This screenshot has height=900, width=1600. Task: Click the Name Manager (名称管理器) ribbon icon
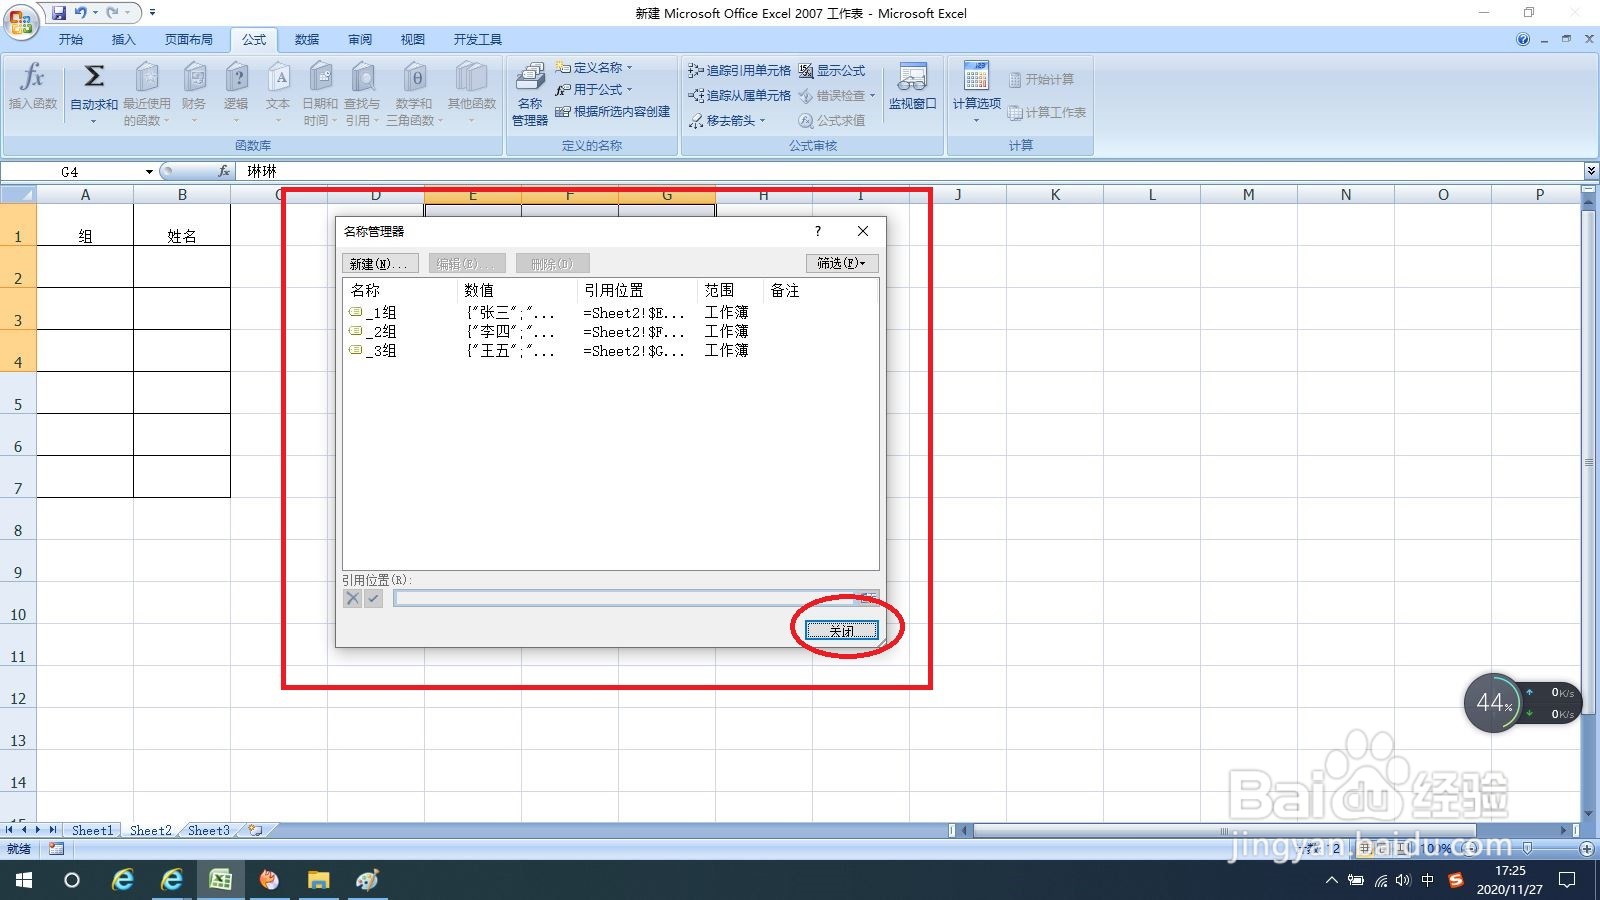[x=530, y=94]
